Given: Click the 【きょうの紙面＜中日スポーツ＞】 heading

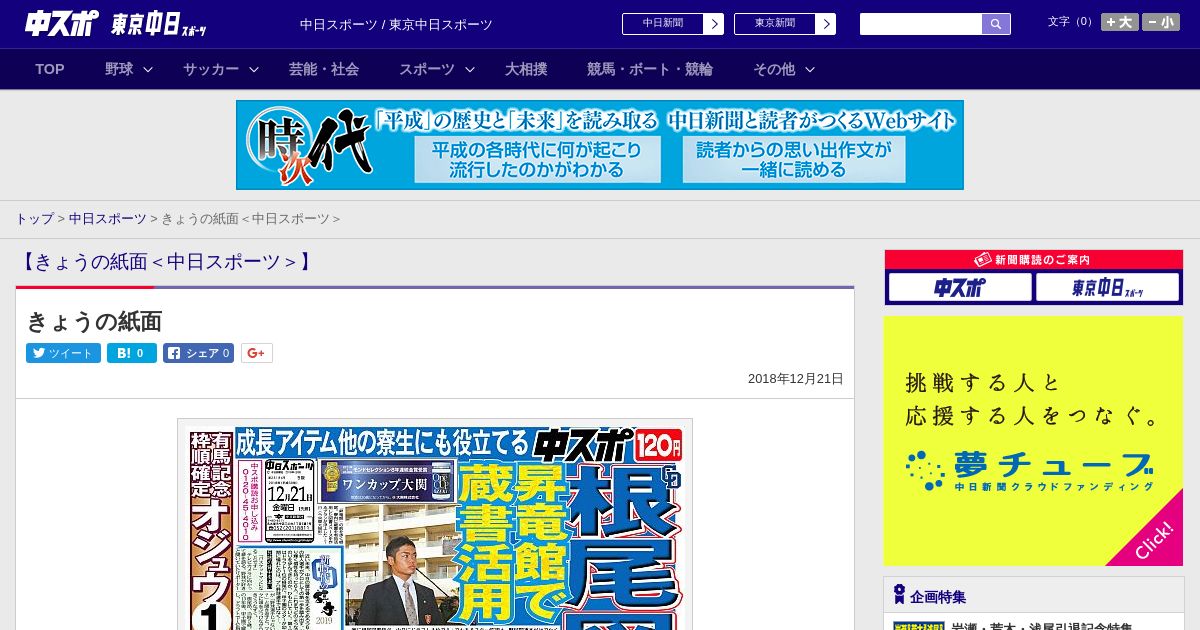Looking at the screenshot, I should point(167,262).
